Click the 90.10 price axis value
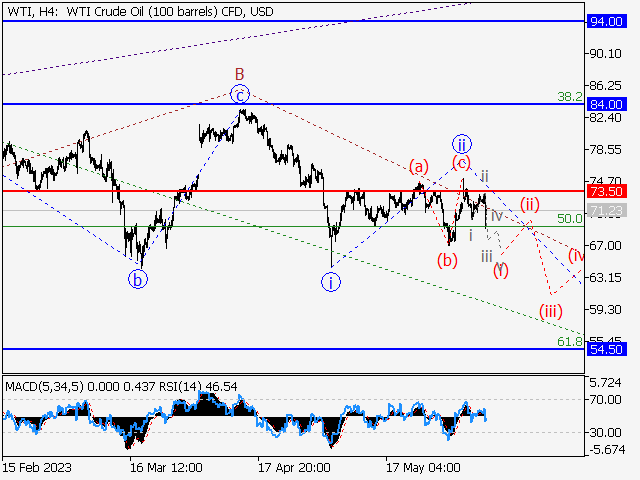The image size is (640, 480). [x=605, y=53]
